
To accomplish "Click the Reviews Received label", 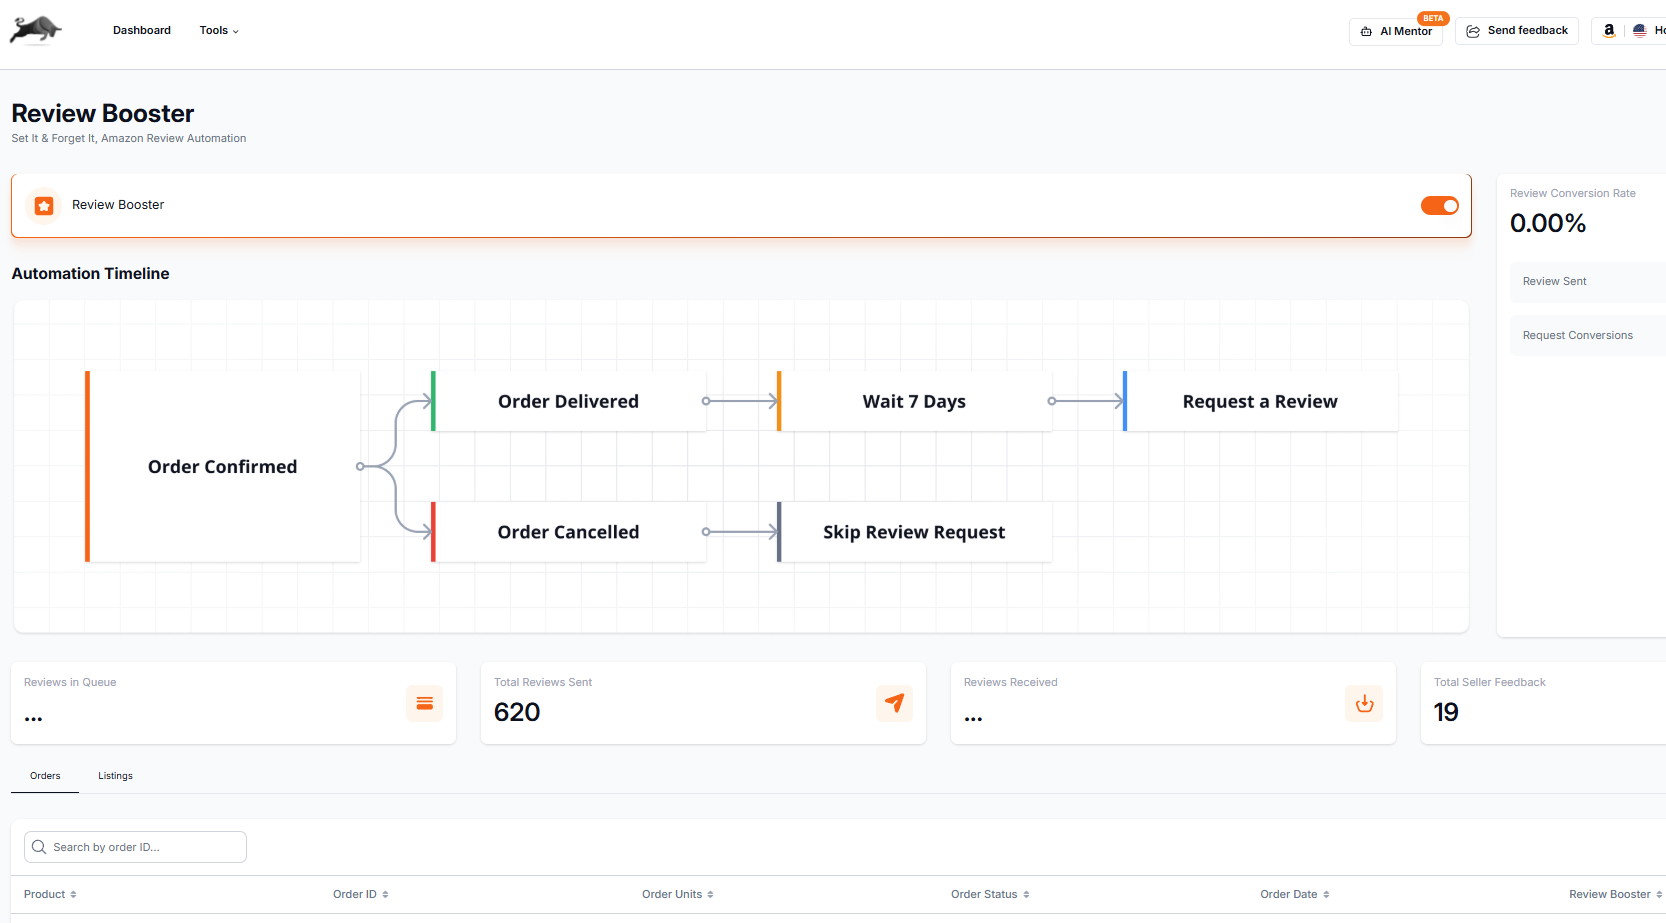I will pyautogui.click(x=1010, y=682).
